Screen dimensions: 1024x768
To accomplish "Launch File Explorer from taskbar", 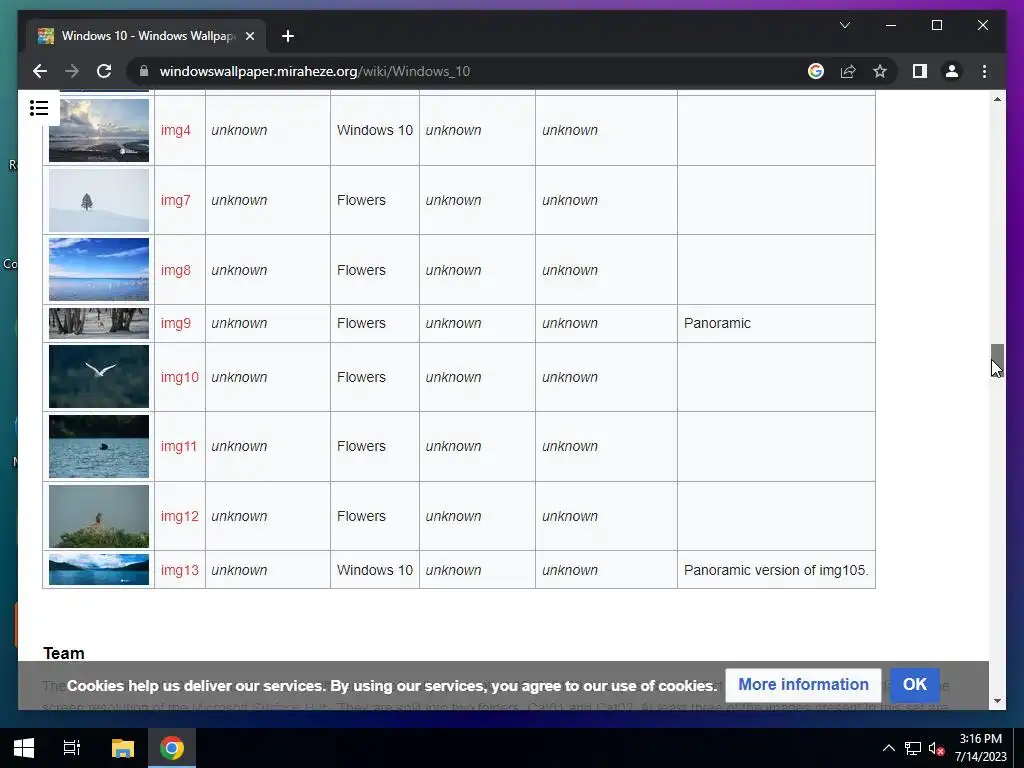I will point(122,748).
